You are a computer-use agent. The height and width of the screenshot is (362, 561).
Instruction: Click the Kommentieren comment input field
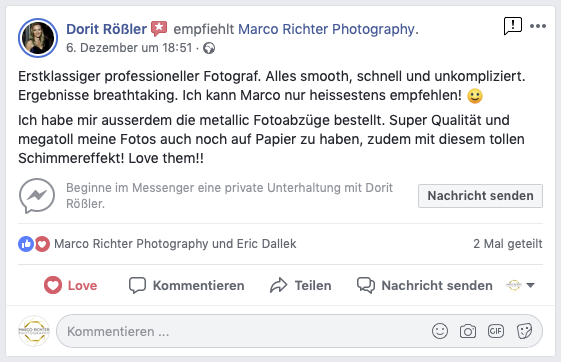click(x=299, y=331)
